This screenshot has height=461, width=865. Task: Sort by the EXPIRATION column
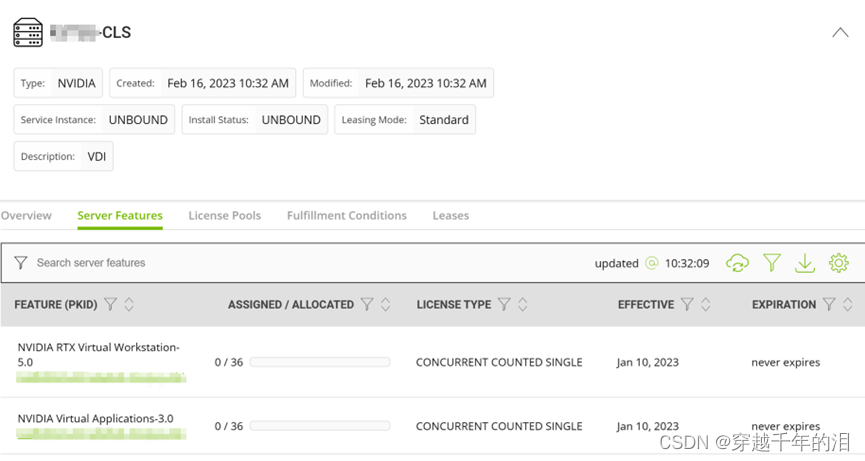point(848,304)
